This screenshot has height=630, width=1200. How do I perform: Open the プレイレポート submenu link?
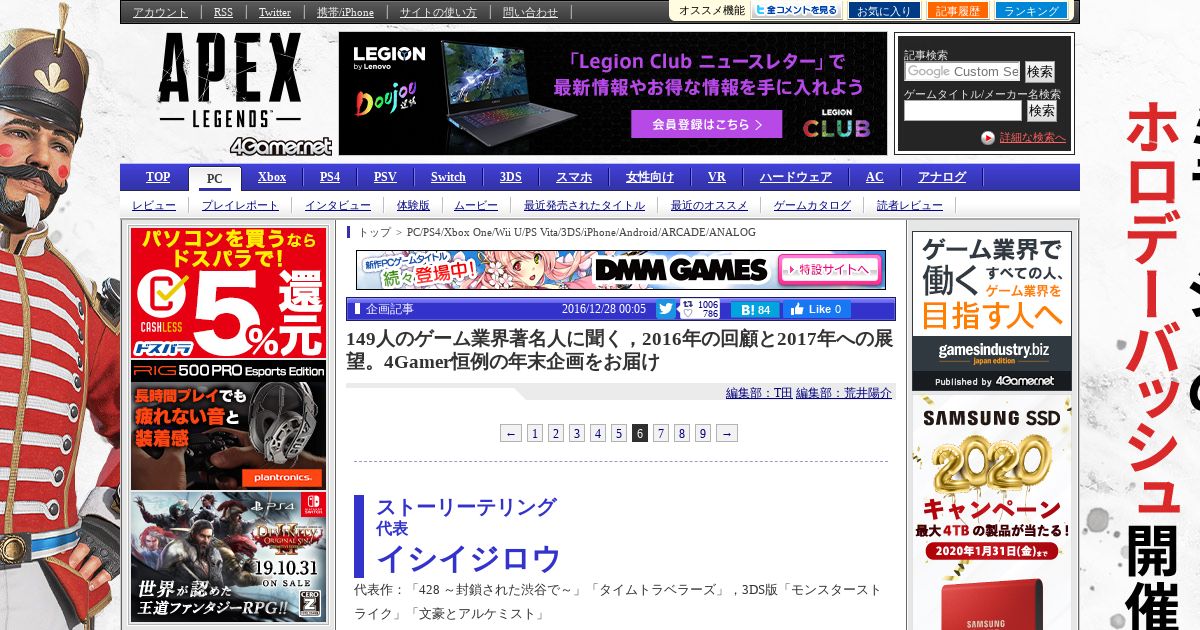click(241, 205)
